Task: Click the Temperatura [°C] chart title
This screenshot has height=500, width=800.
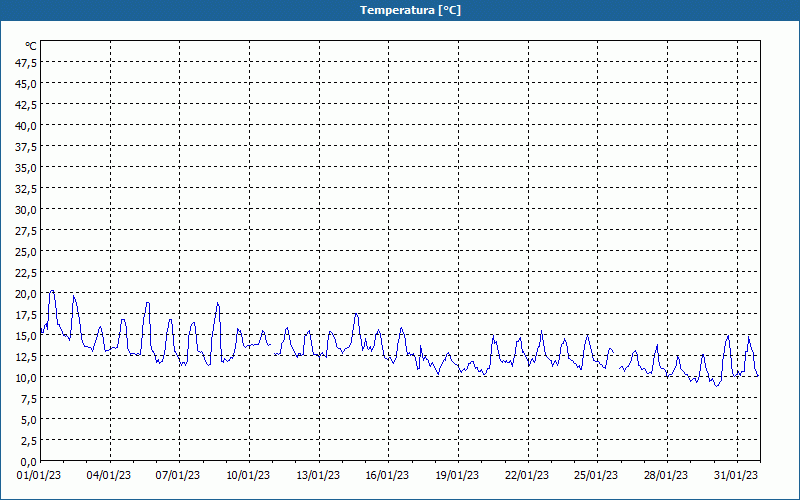Action: (410, 10)
